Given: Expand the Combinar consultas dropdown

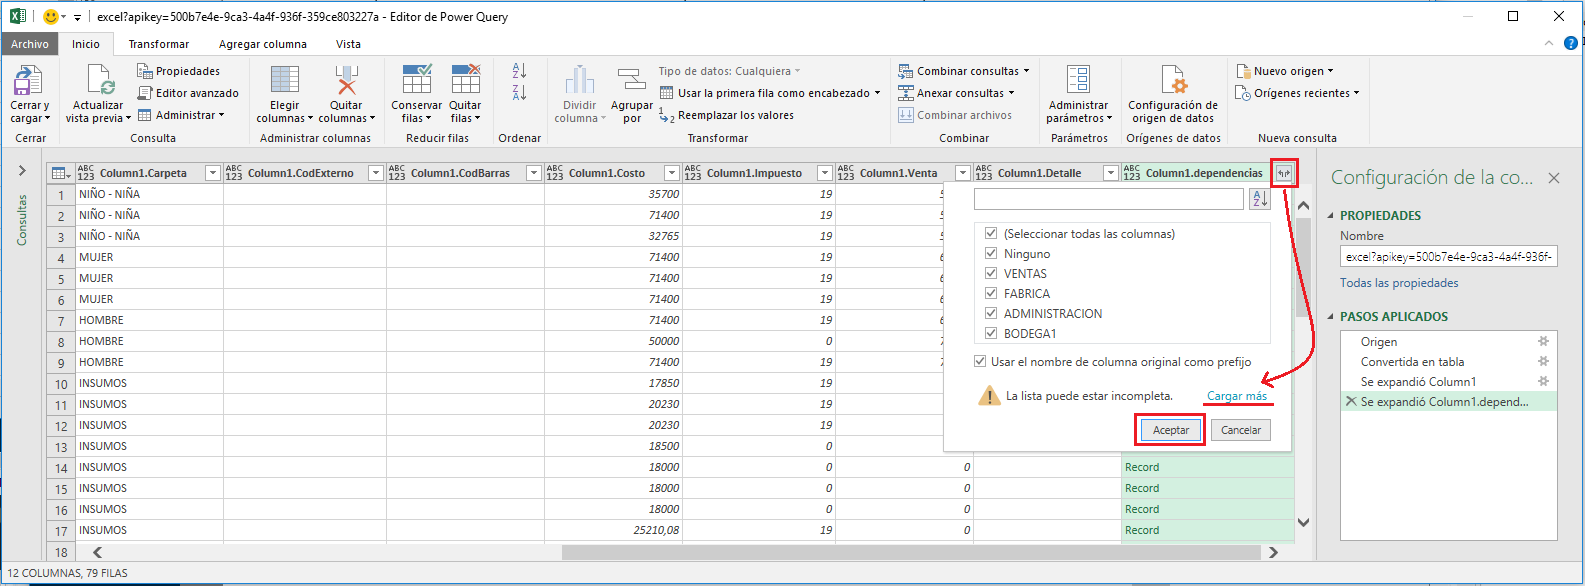Looking at the screenshot, I should tap(1026, 71).
